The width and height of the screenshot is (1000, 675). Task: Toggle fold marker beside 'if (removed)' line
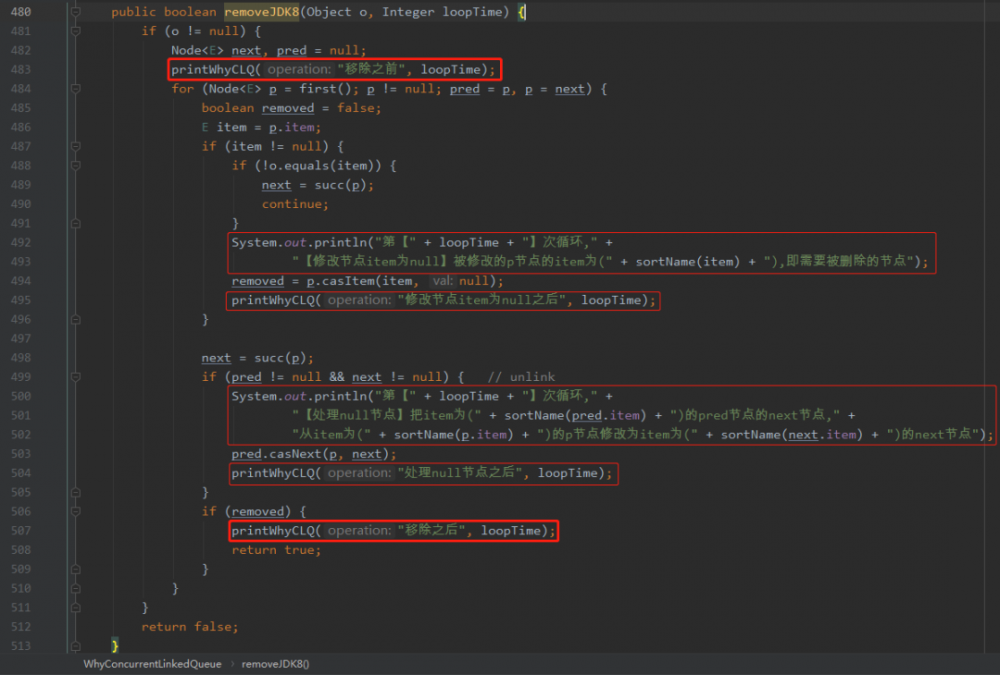[x=75, y=511]
